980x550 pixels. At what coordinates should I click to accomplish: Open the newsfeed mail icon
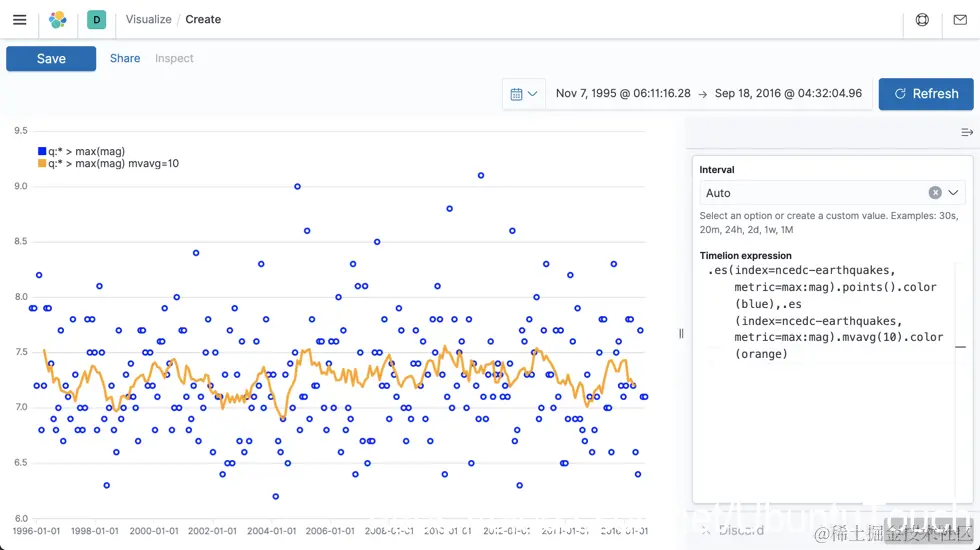click(x=959, y=19)
